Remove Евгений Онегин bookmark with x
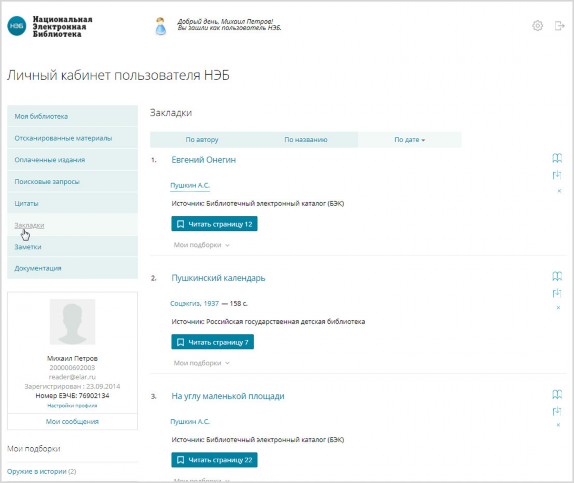Viewport: 574px width, 483px height. [559, 190]
